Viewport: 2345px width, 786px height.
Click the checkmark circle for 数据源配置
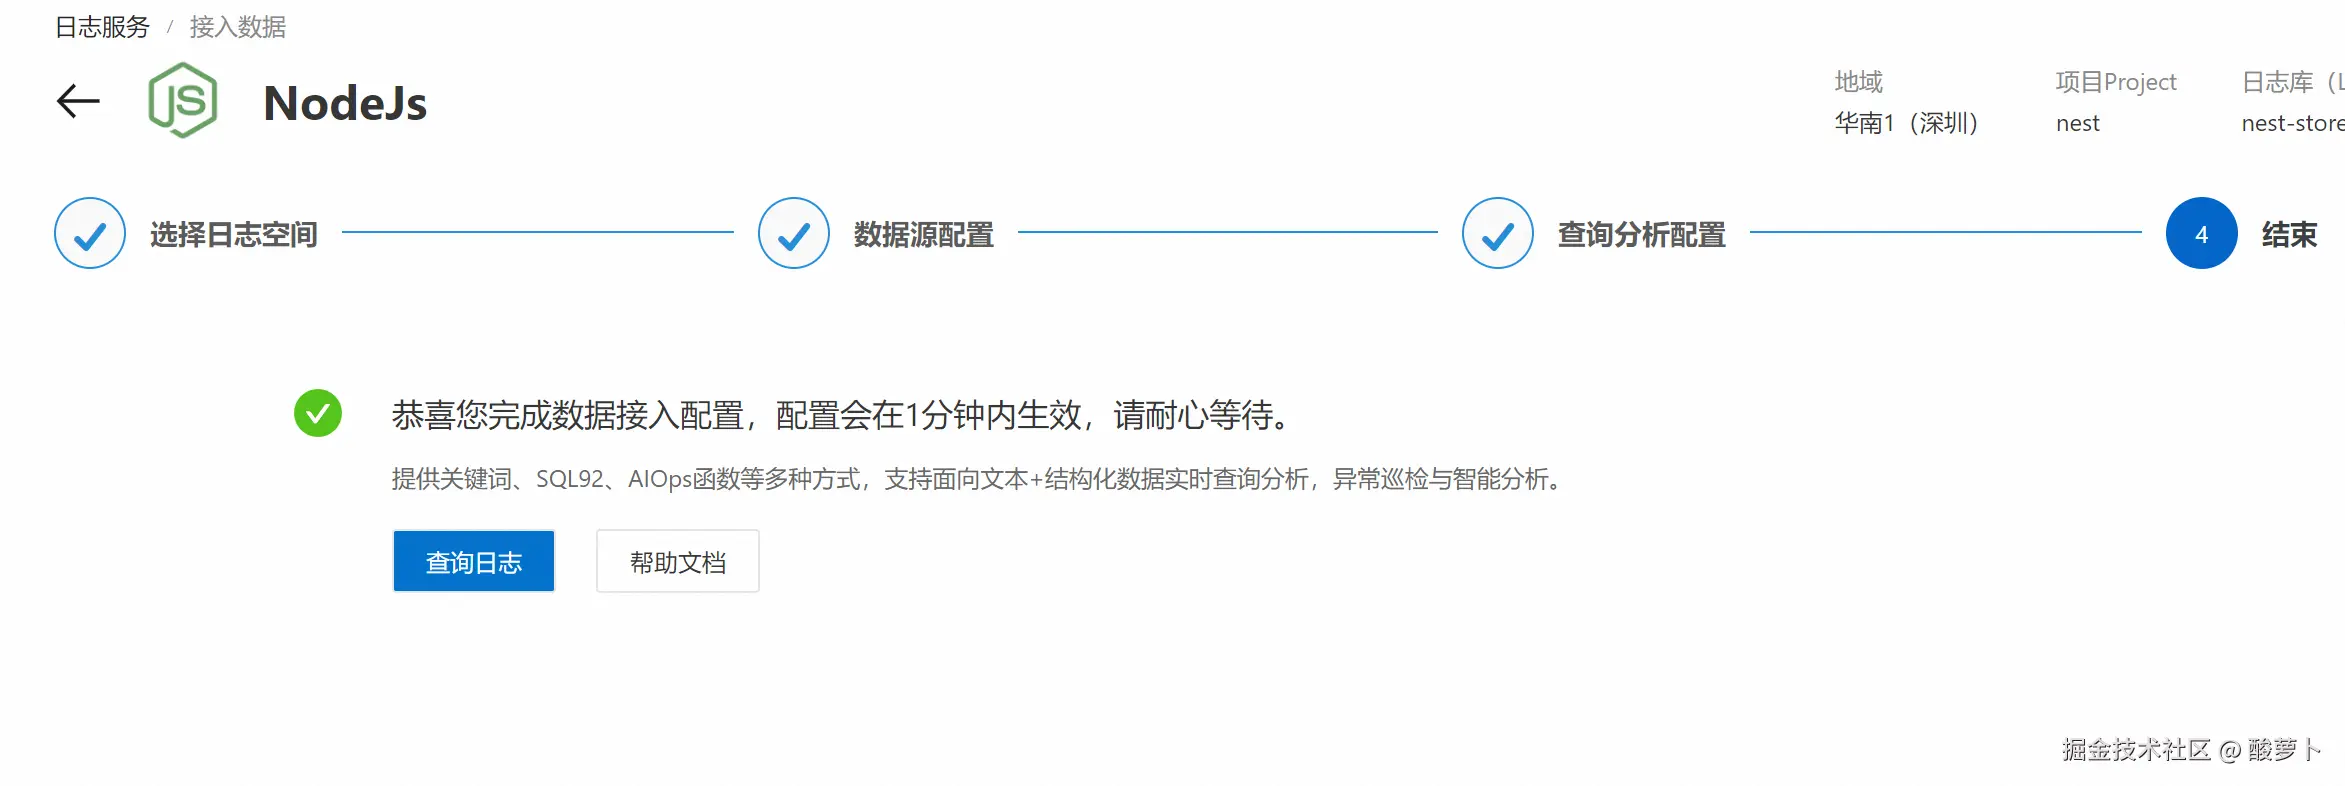click(794, 233)
